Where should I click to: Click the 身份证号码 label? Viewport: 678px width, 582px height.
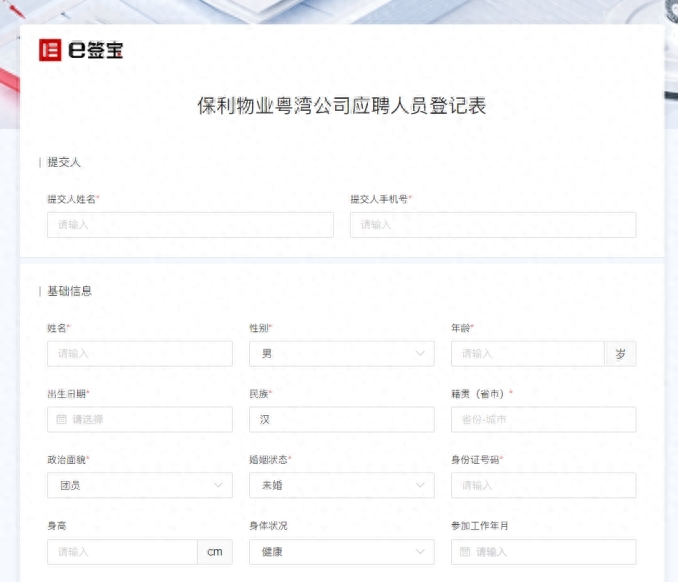click(475, 460)
